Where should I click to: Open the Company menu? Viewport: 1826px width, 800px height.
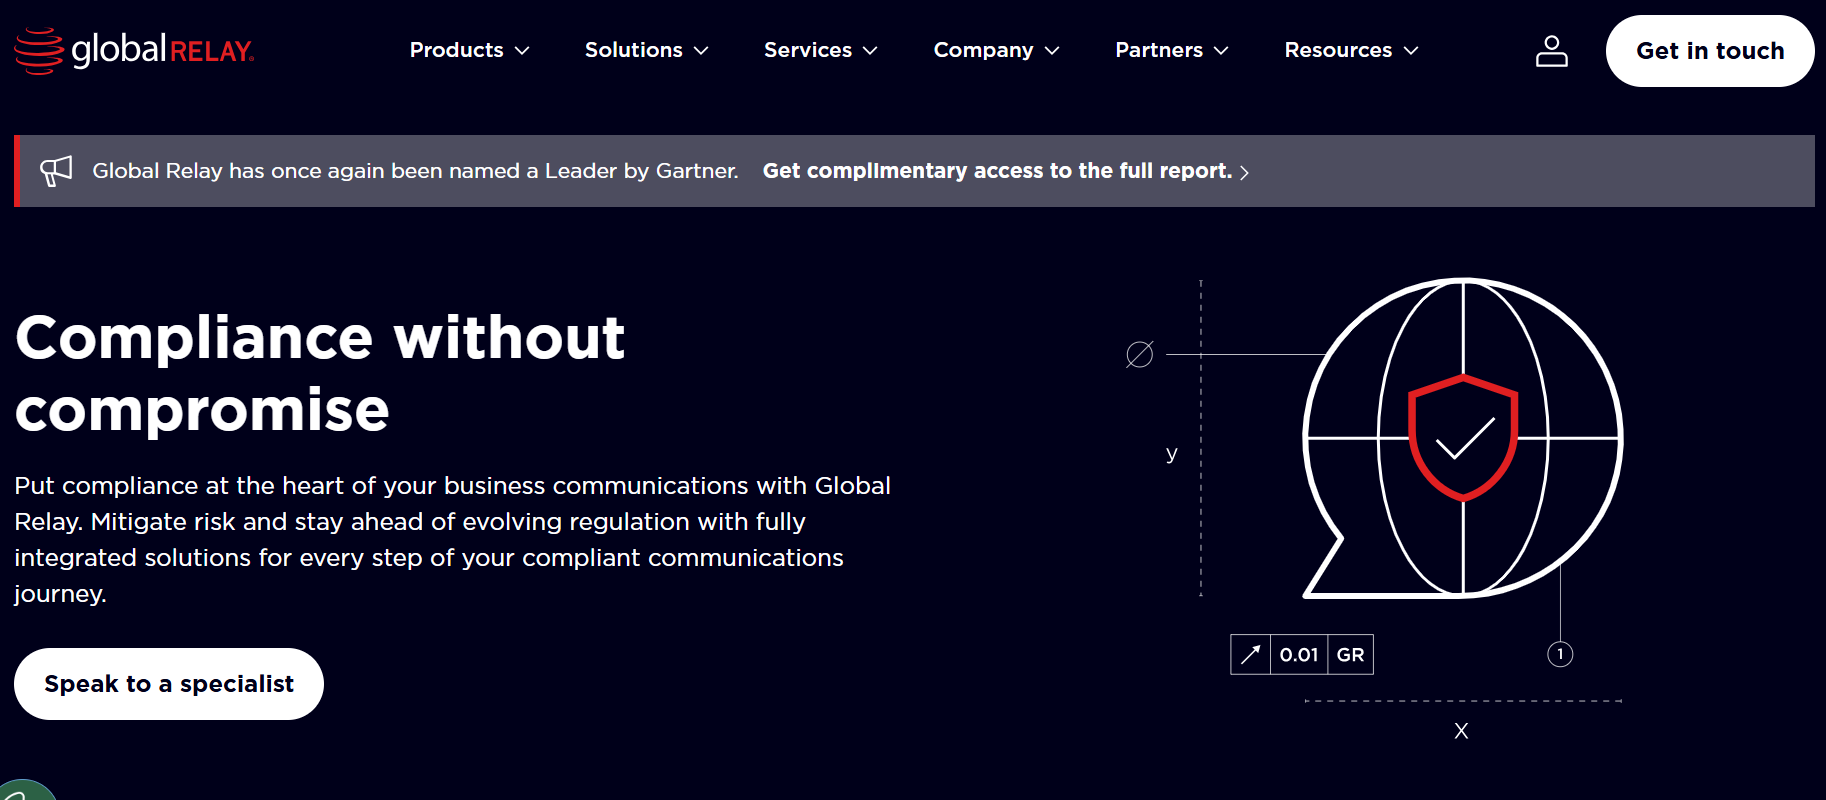[x=984, y=50]
